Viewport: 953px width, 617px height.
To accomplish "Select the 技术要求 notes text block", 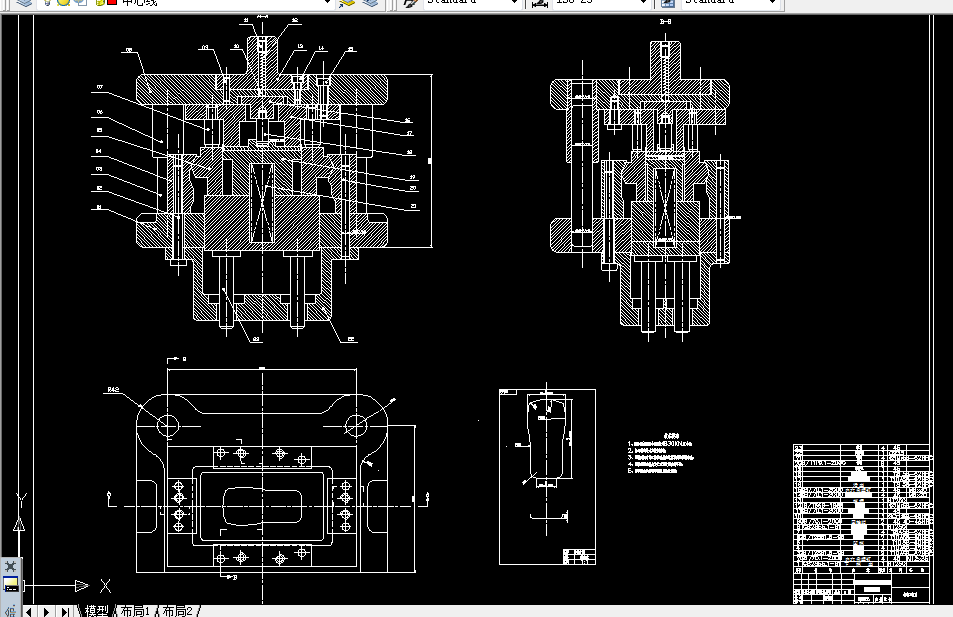I will click(x=659, y=453).
